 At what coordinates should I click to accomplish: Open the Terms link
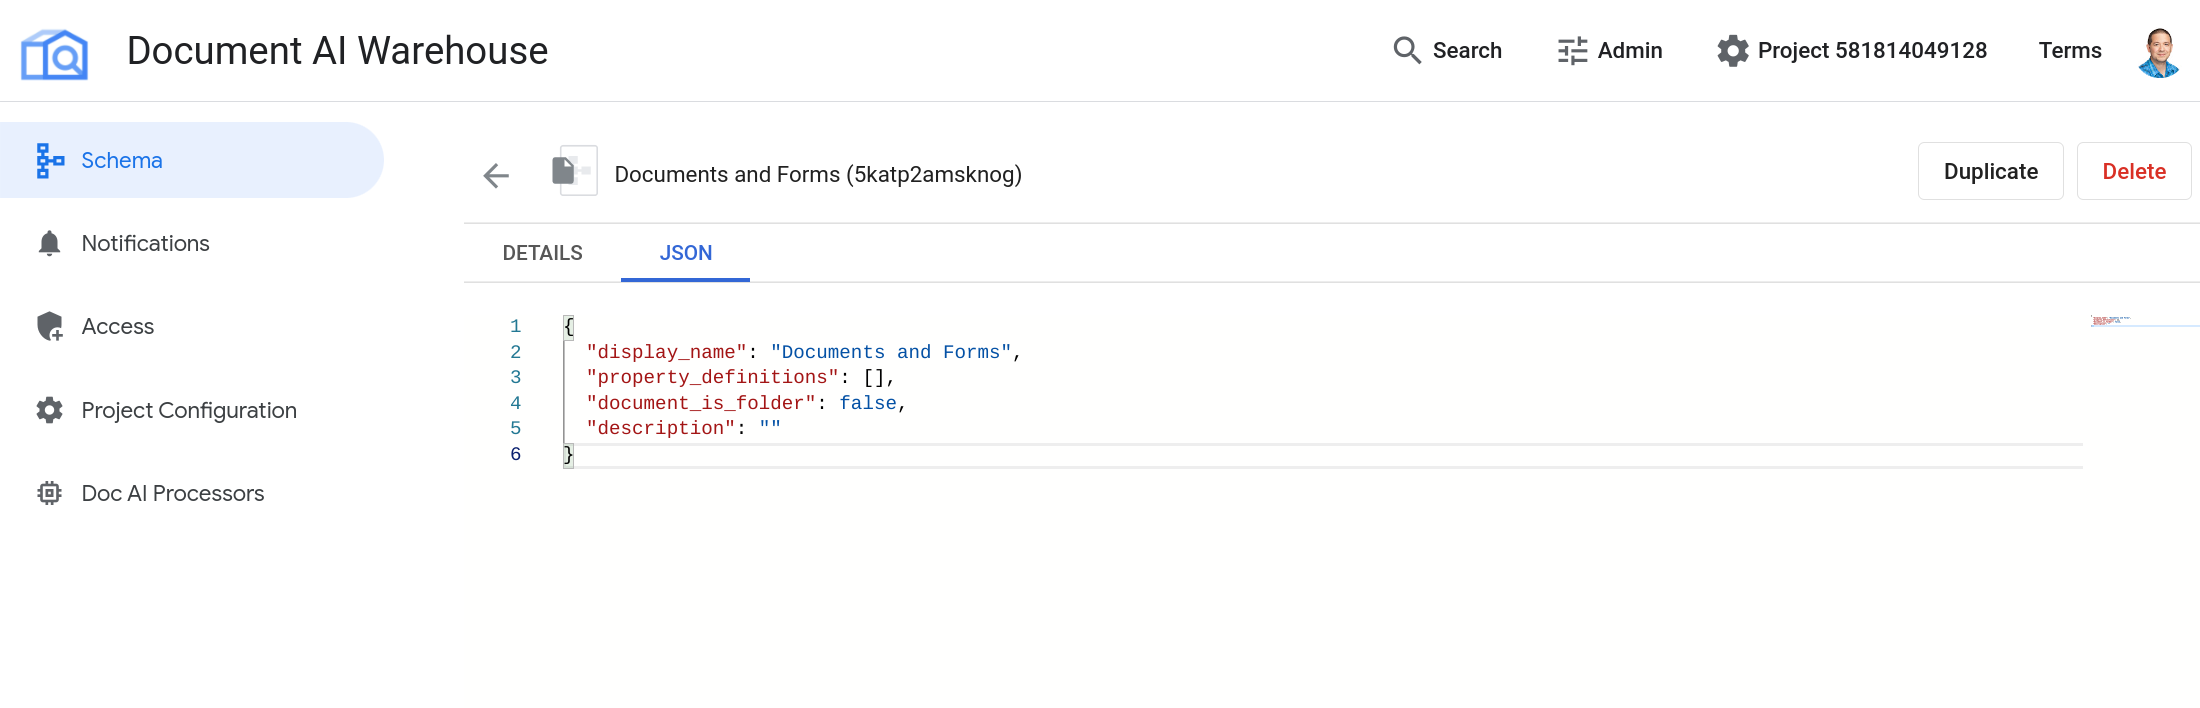click(2069, 51)
